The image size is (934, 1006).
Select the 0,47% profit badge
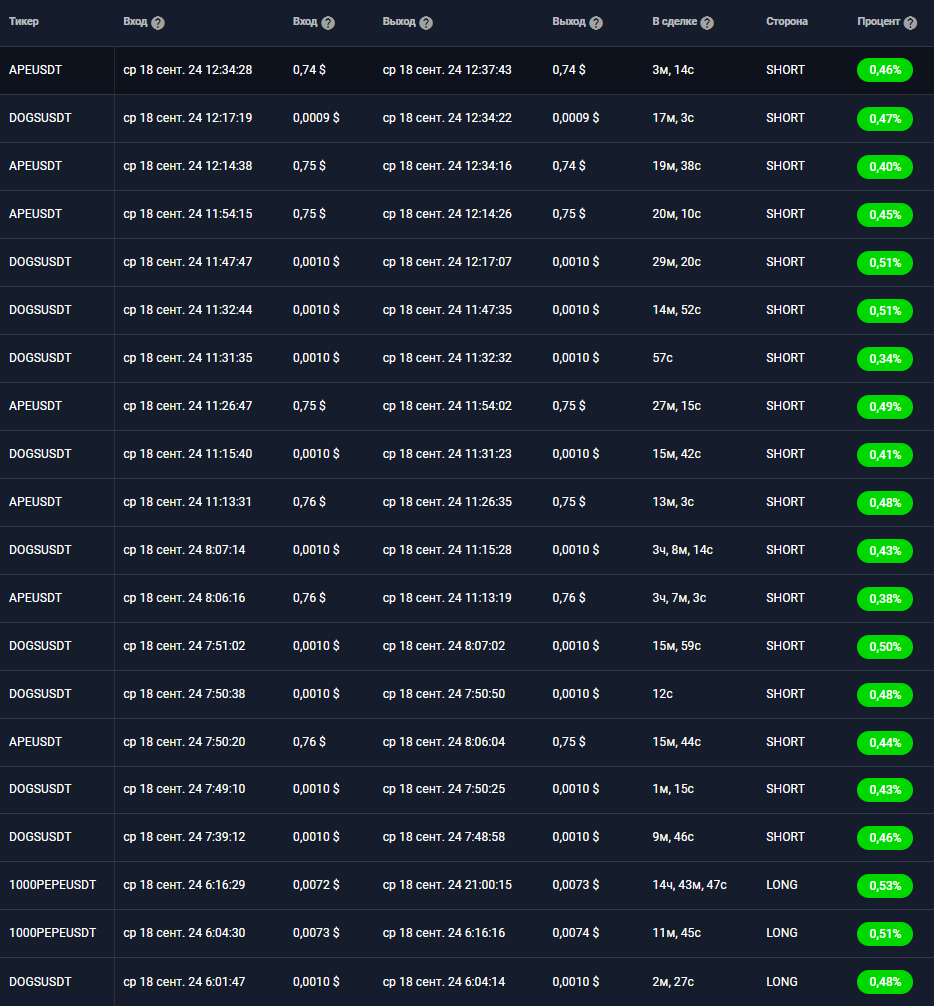tap(885, 119)
